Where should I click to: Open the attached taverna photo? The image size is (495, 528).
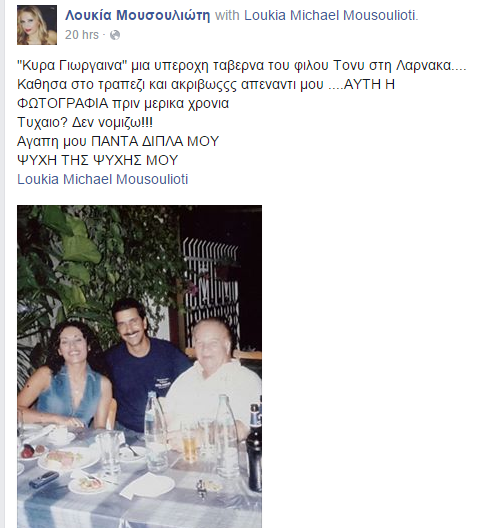[139, 366]
